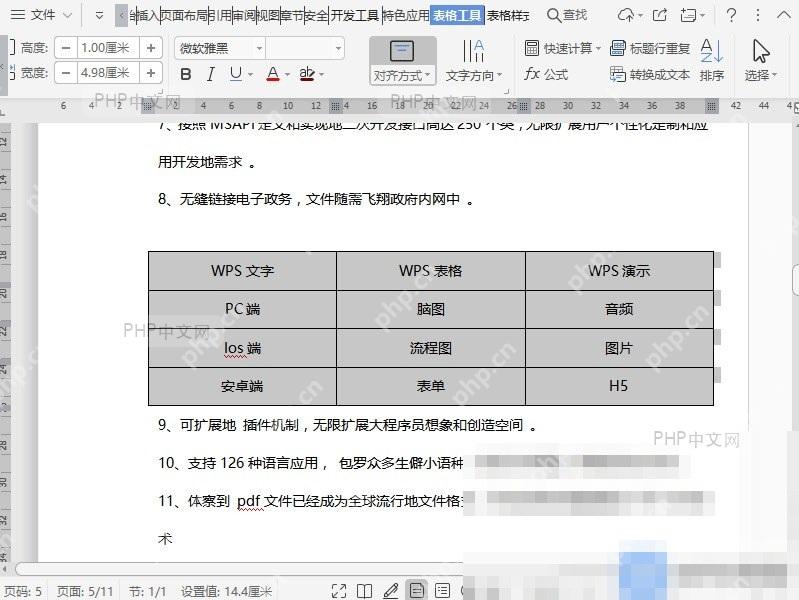Image resolution: width=799 pixels, height=600 pixels.
Task: Click status bar 节: 1/1
Action: (147, 591)
